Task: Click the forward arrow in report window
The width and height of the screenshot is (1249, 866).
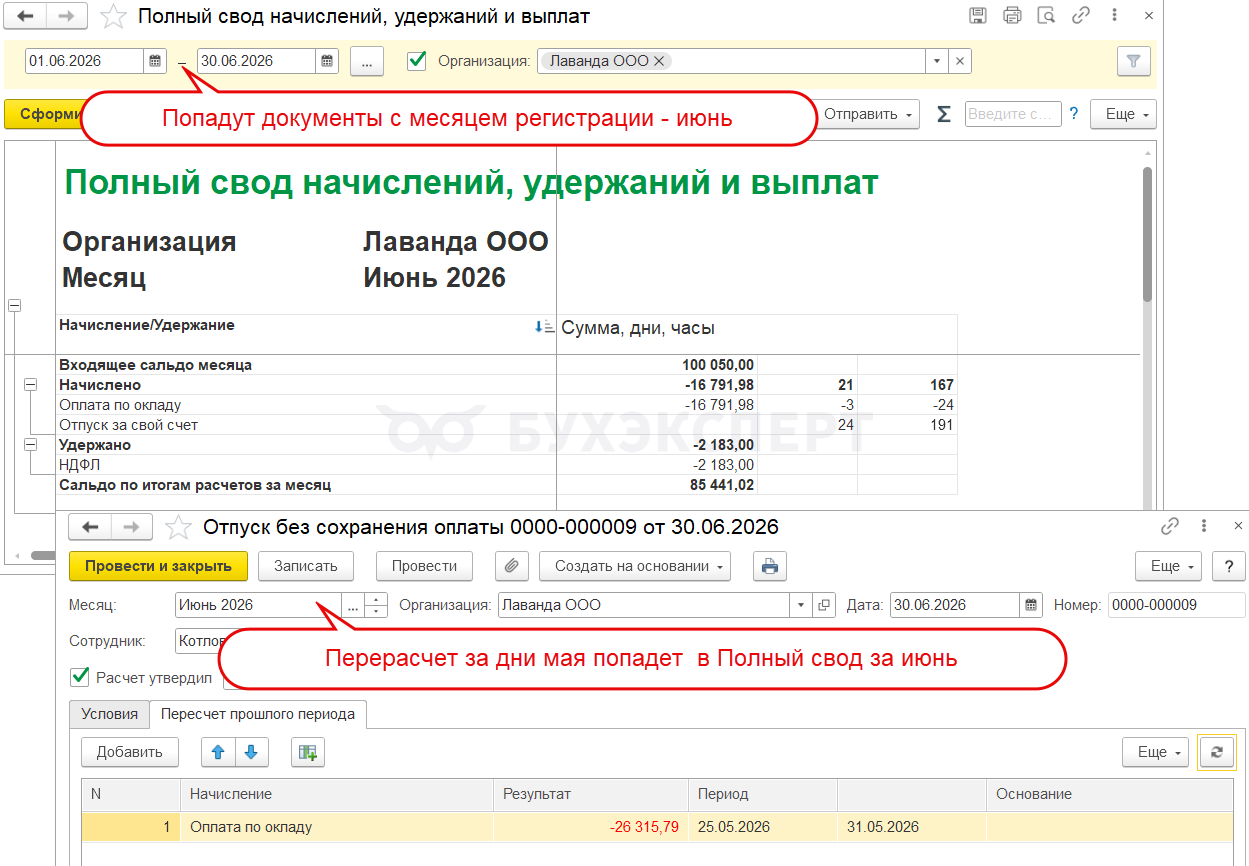Action: pos(67,16)
